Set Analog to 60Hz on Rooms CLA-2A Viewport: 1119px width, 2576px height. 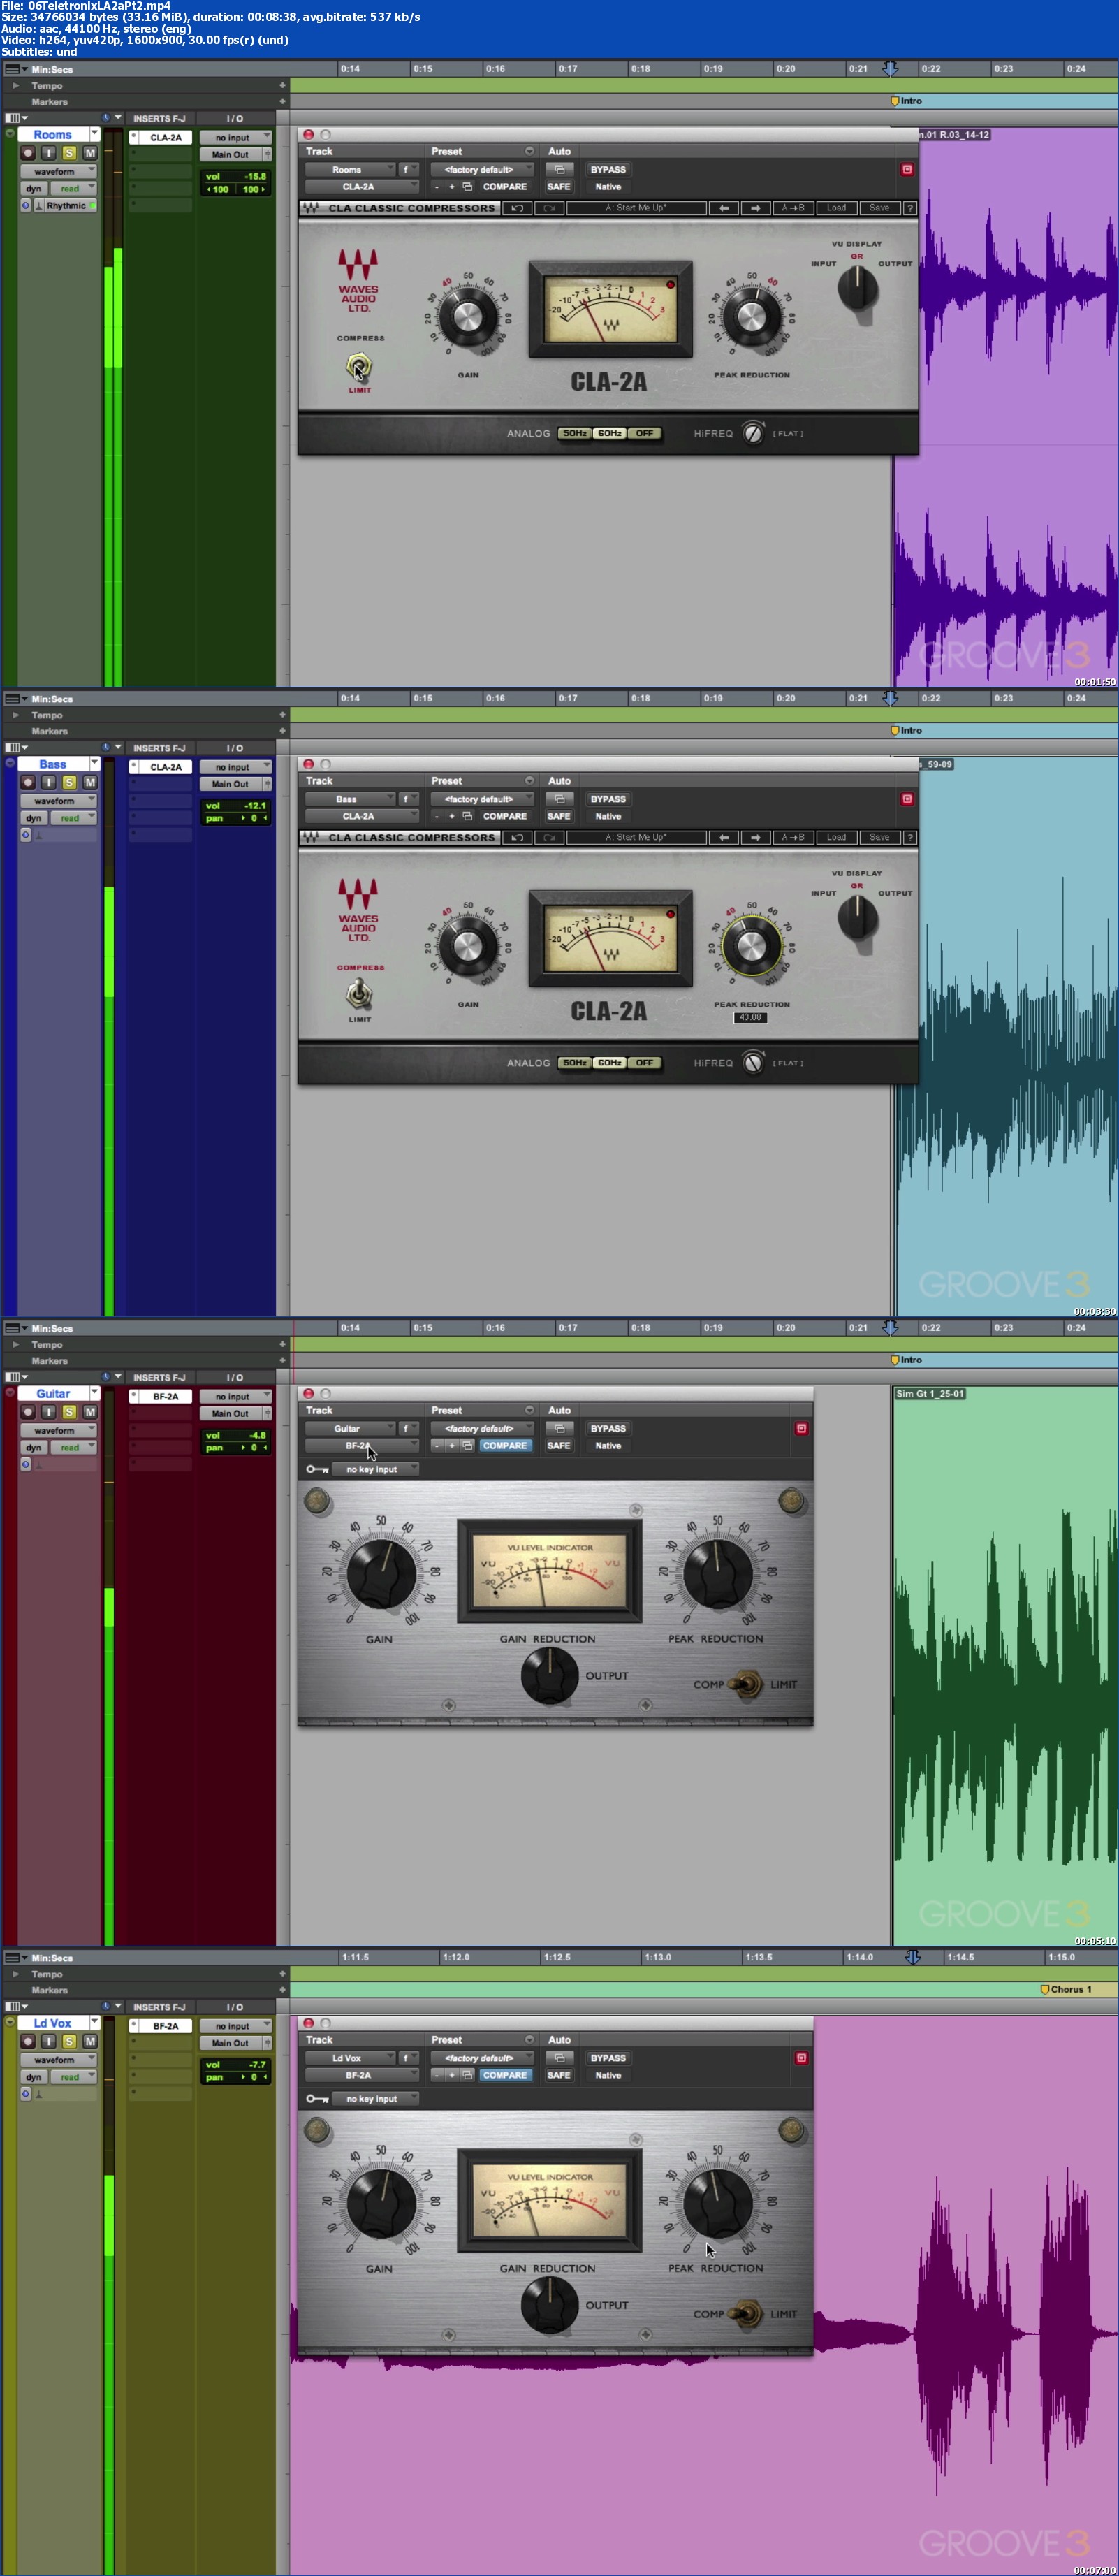tap(609, 433)
